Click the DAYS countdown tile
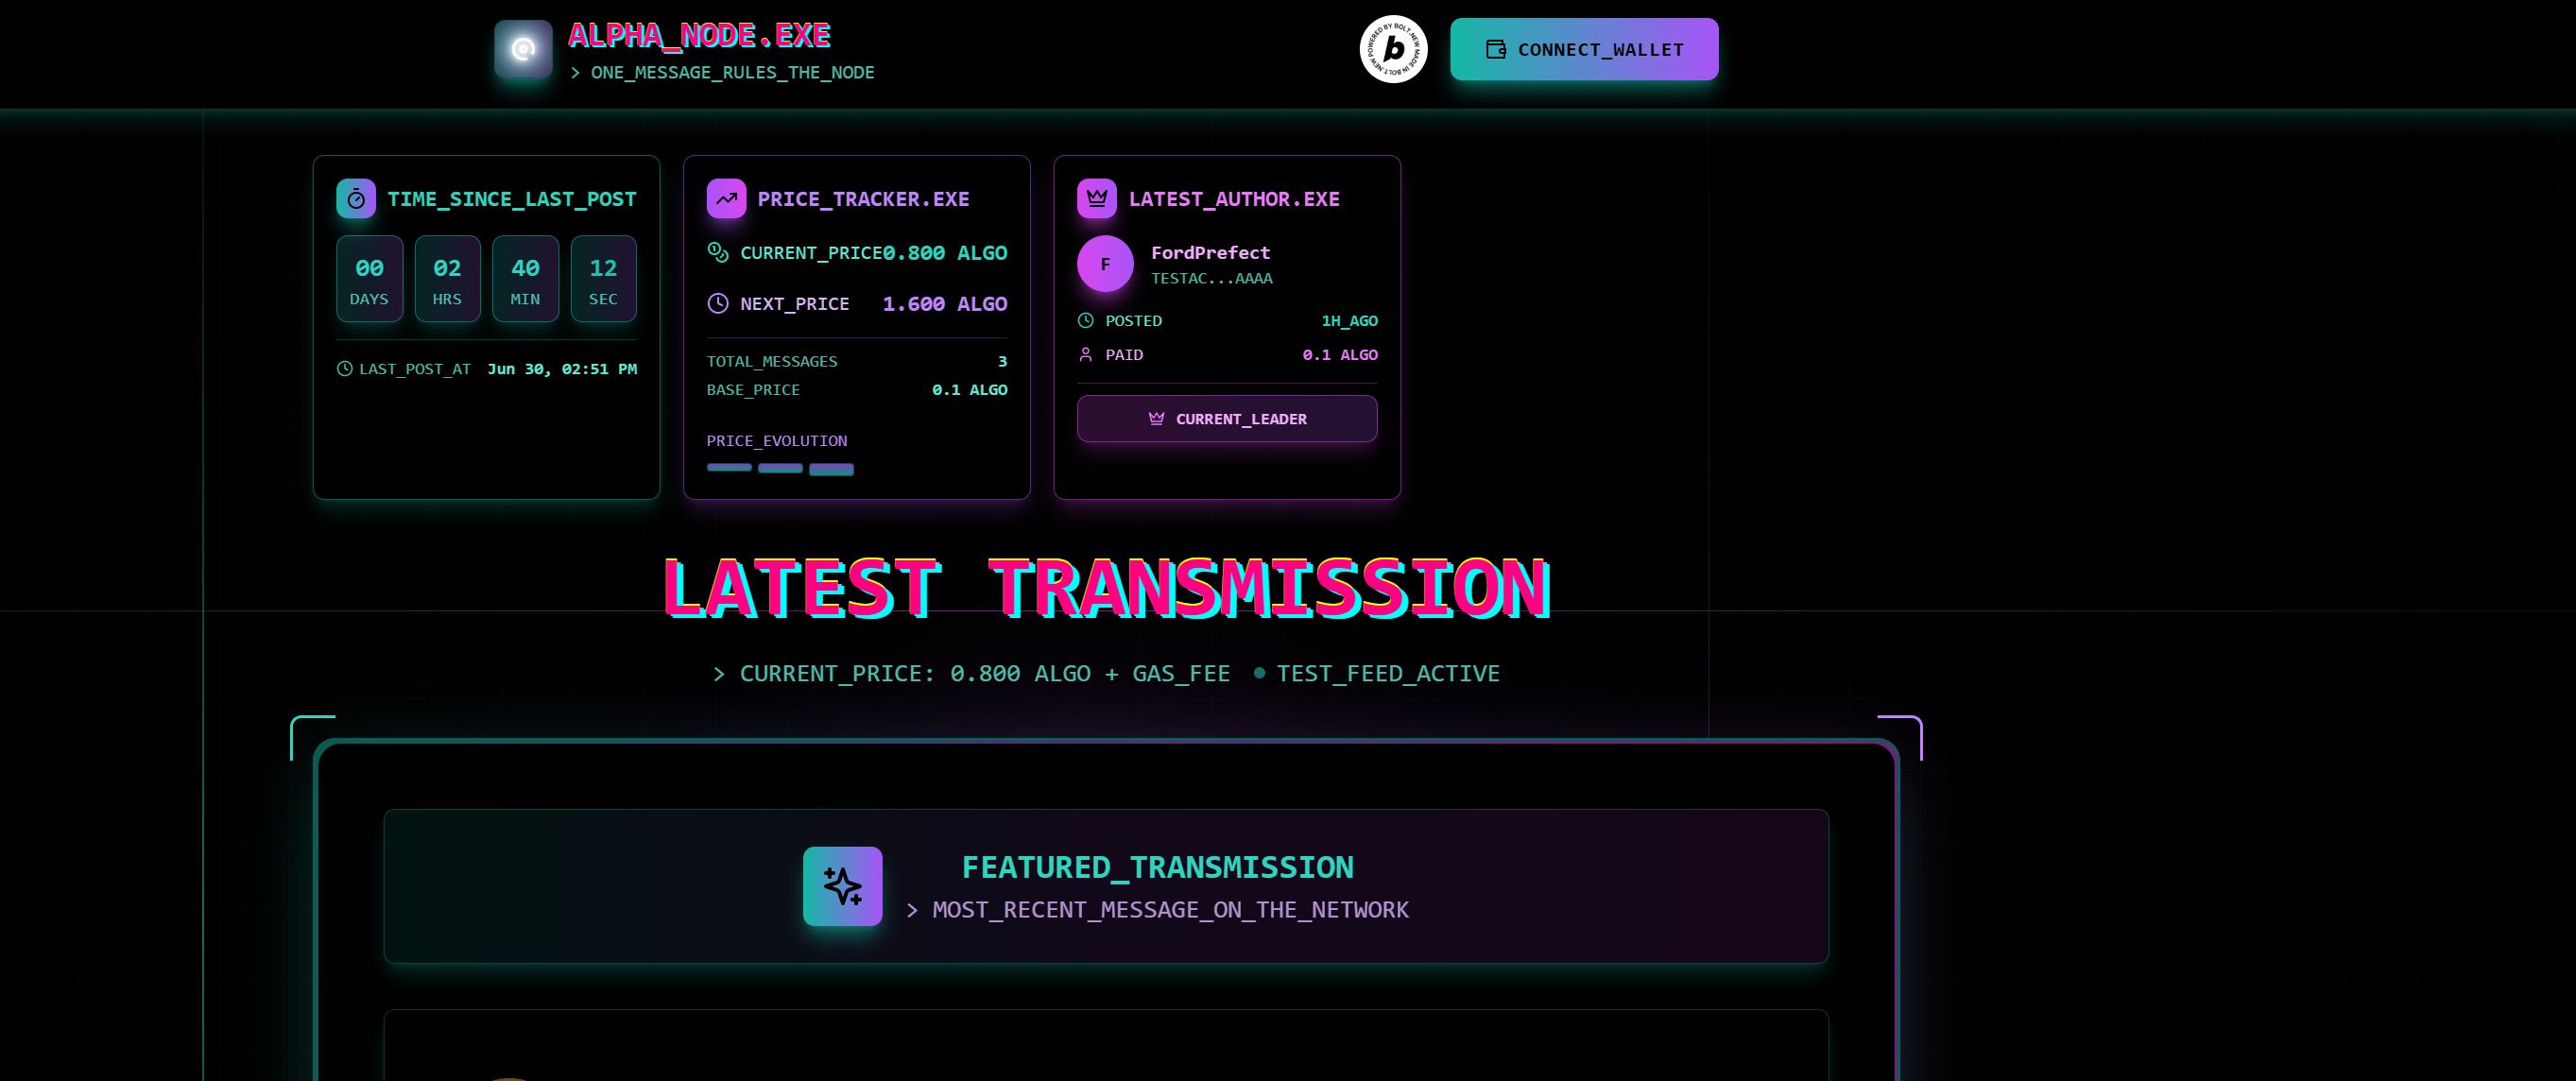Screen dimensions: 2576x1081 click(x=369, y=279)
